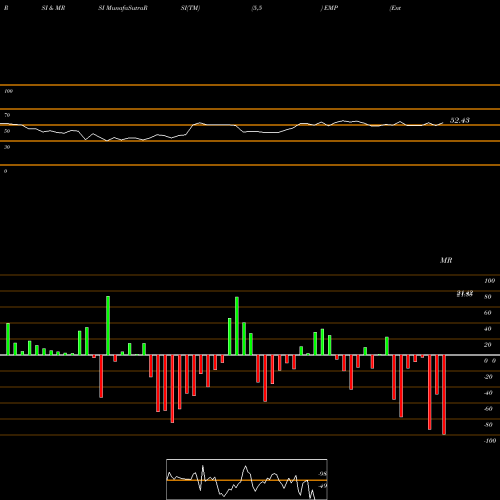Click the RSI current value 52.43
Image resolution: width=500 pixels, height=500 pixels.
point(460,120)
